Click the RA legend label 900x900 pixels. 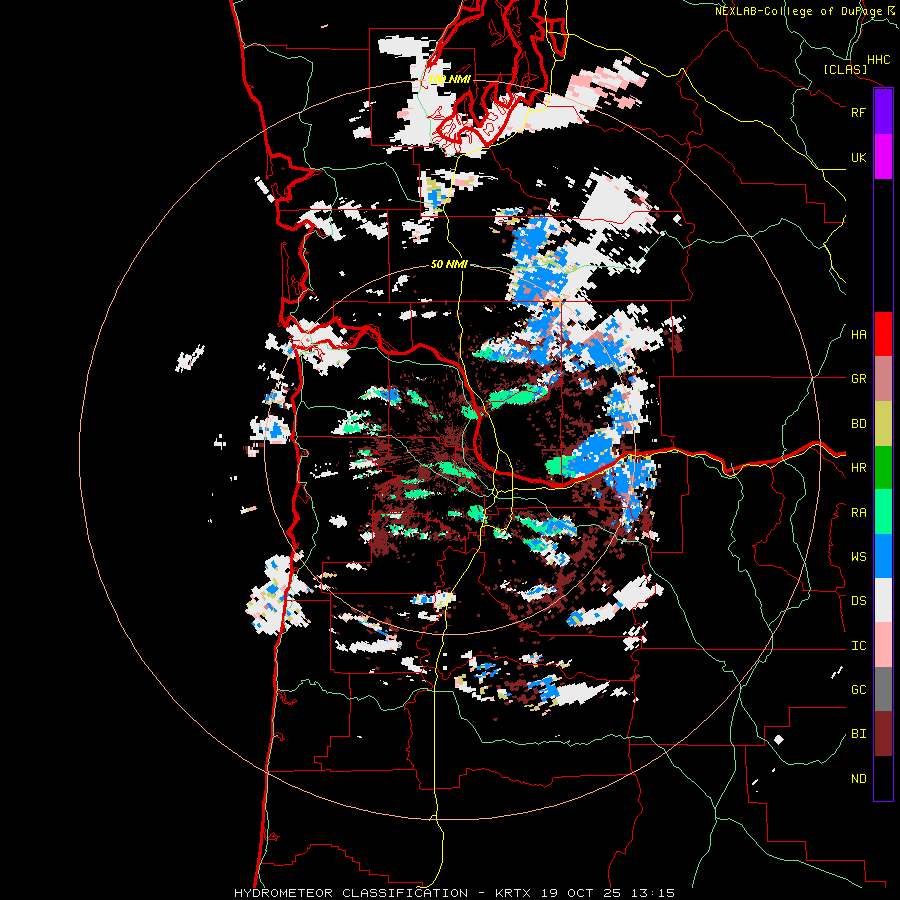tap(858, 513)
